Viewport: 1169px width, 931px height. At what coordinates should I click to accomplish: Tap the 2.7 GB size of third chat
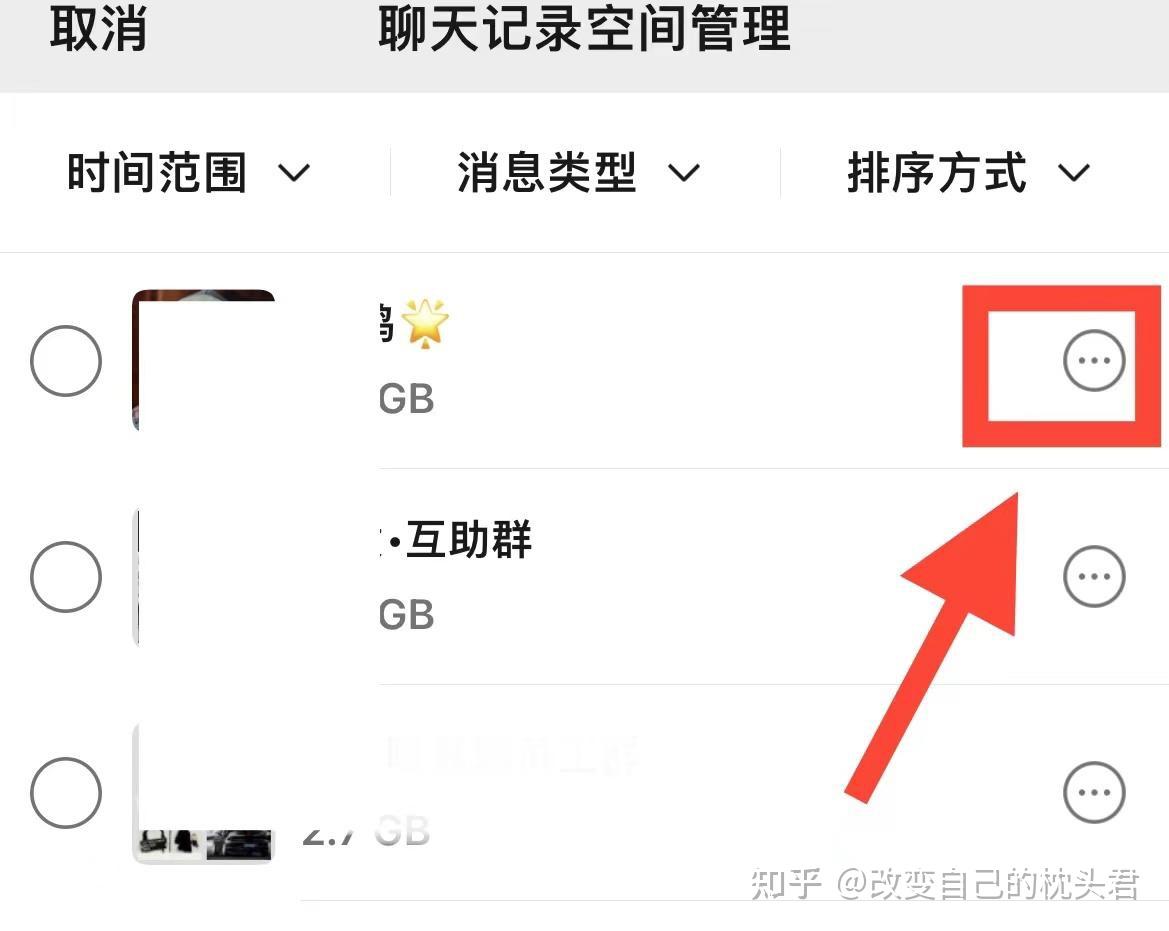click(x=366, y=830)
